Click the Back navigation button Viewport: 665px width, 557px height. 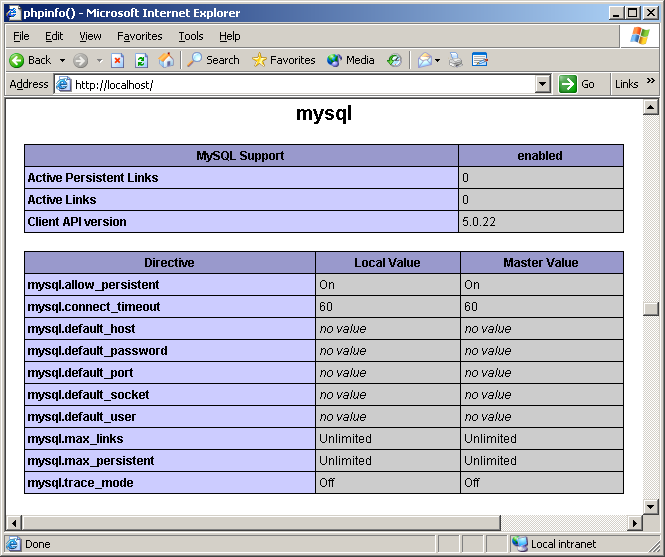click(30, 60)
